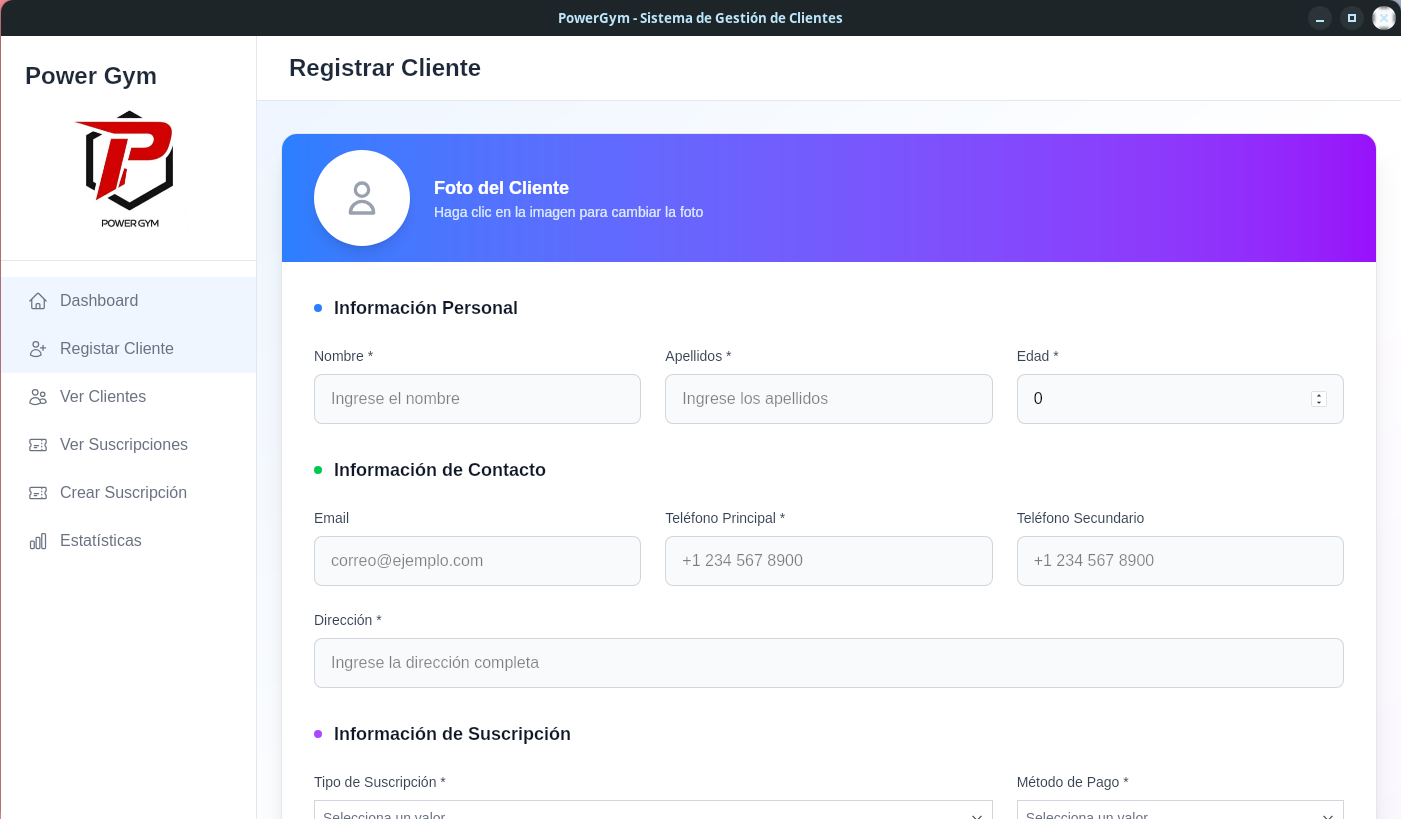The height and width of the screenshot is (819, 1401).
Task: Focus the Nombre input field
Action: click(477, 399)
